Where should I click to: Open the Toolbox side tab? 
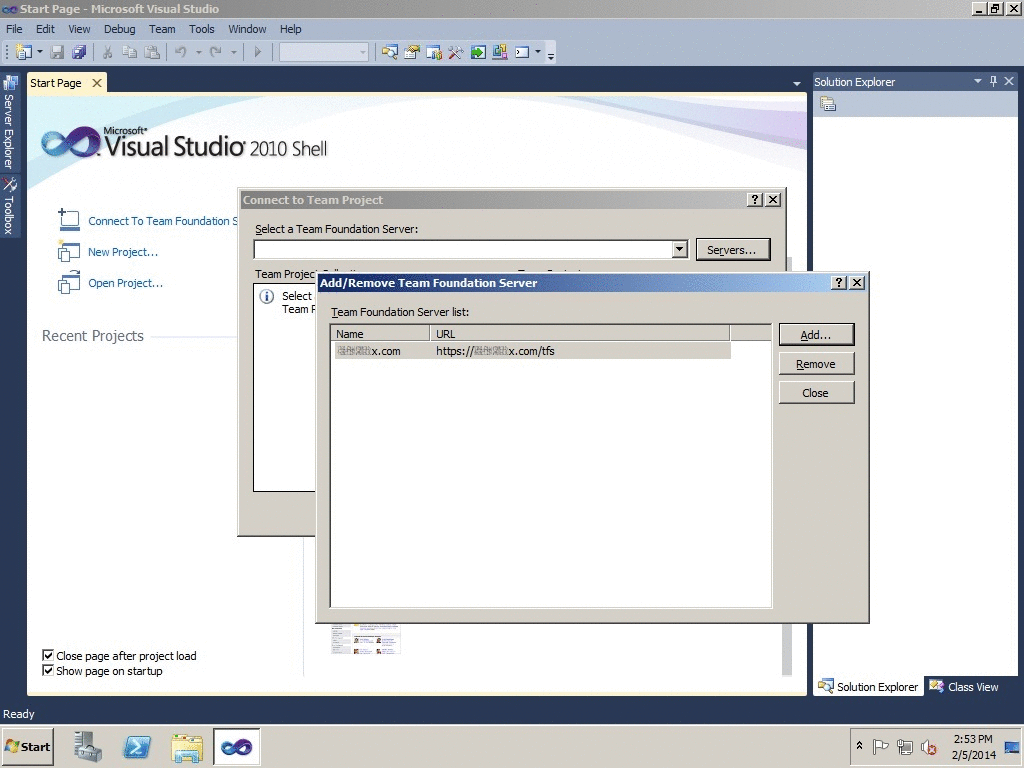(x=9, y=206)
